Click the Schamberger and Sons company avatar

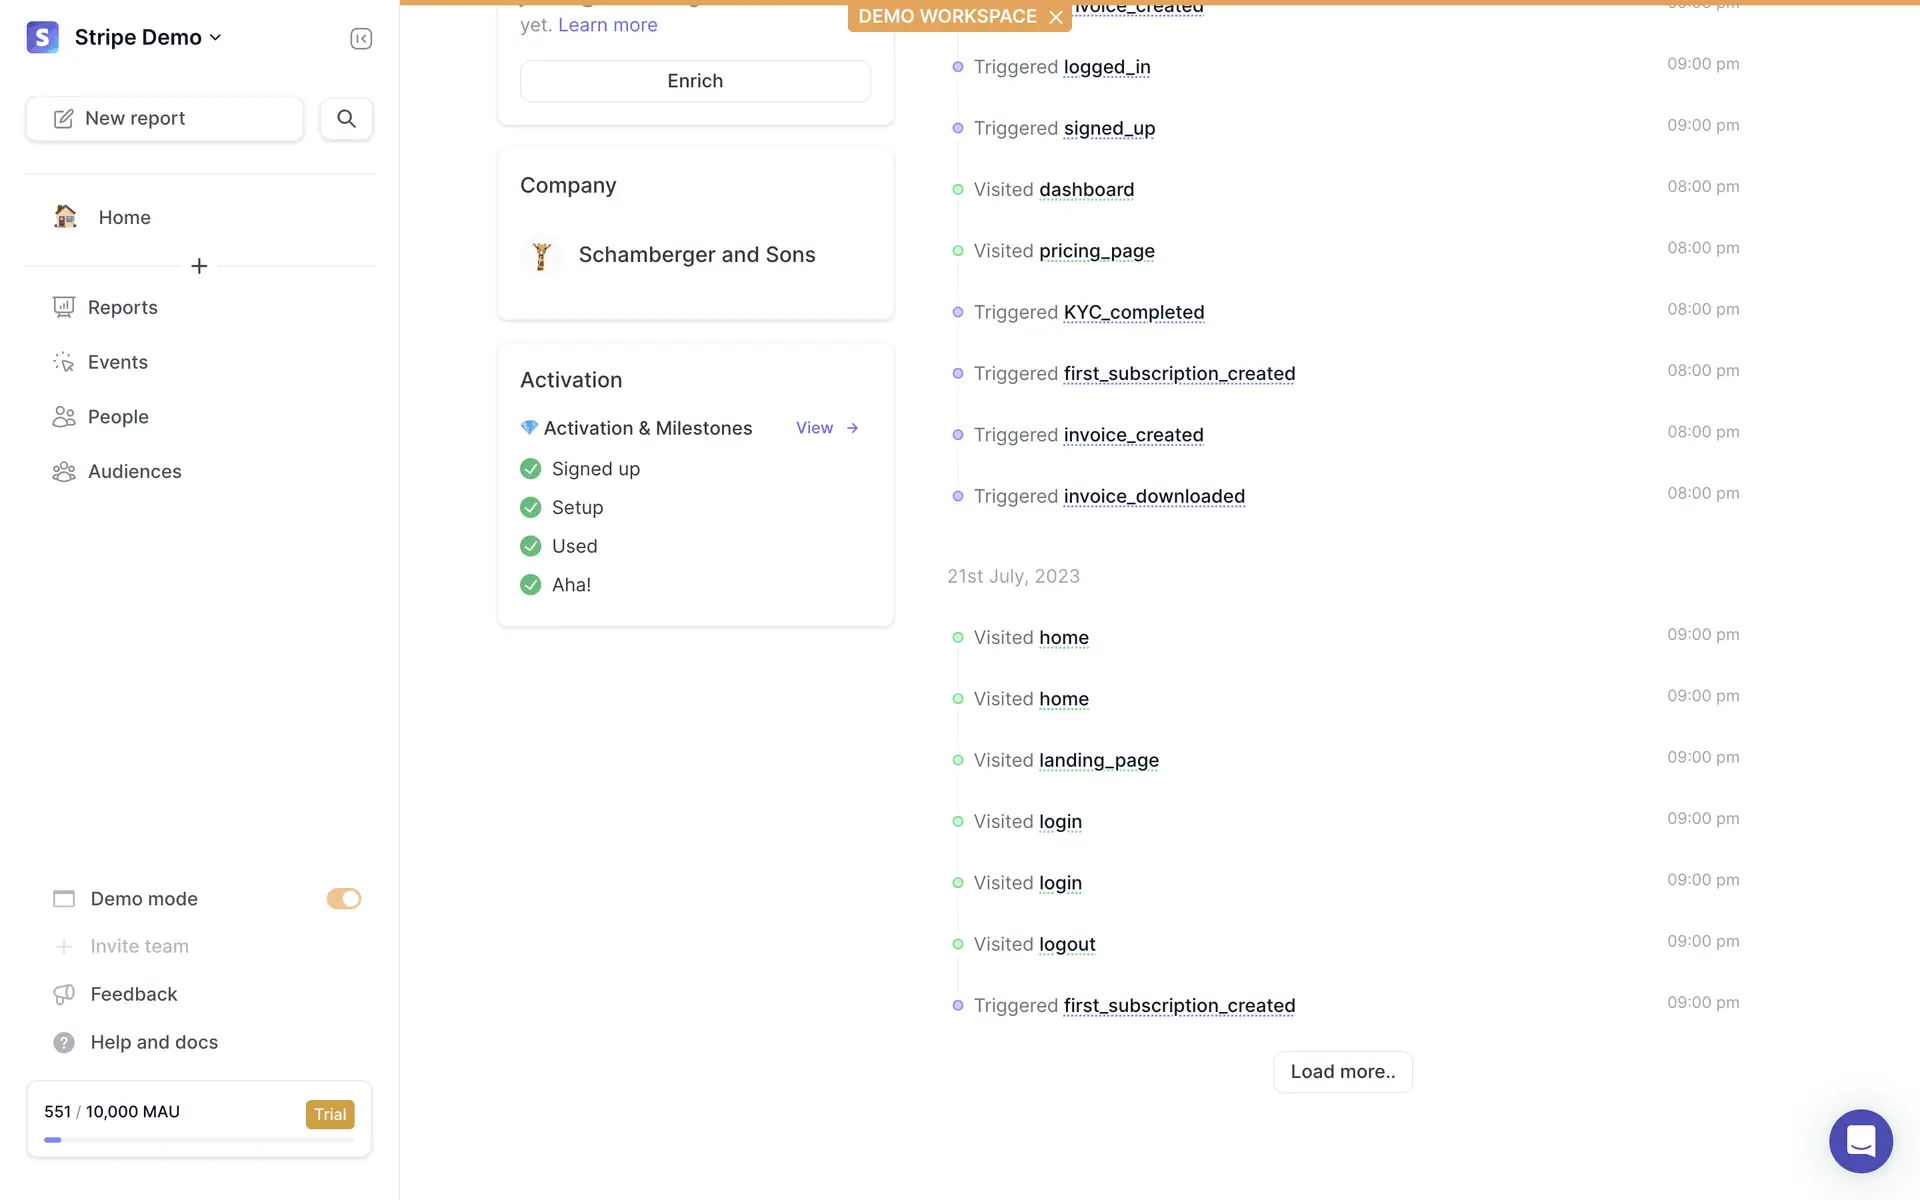pyautogui.click(x=541, y=255)
